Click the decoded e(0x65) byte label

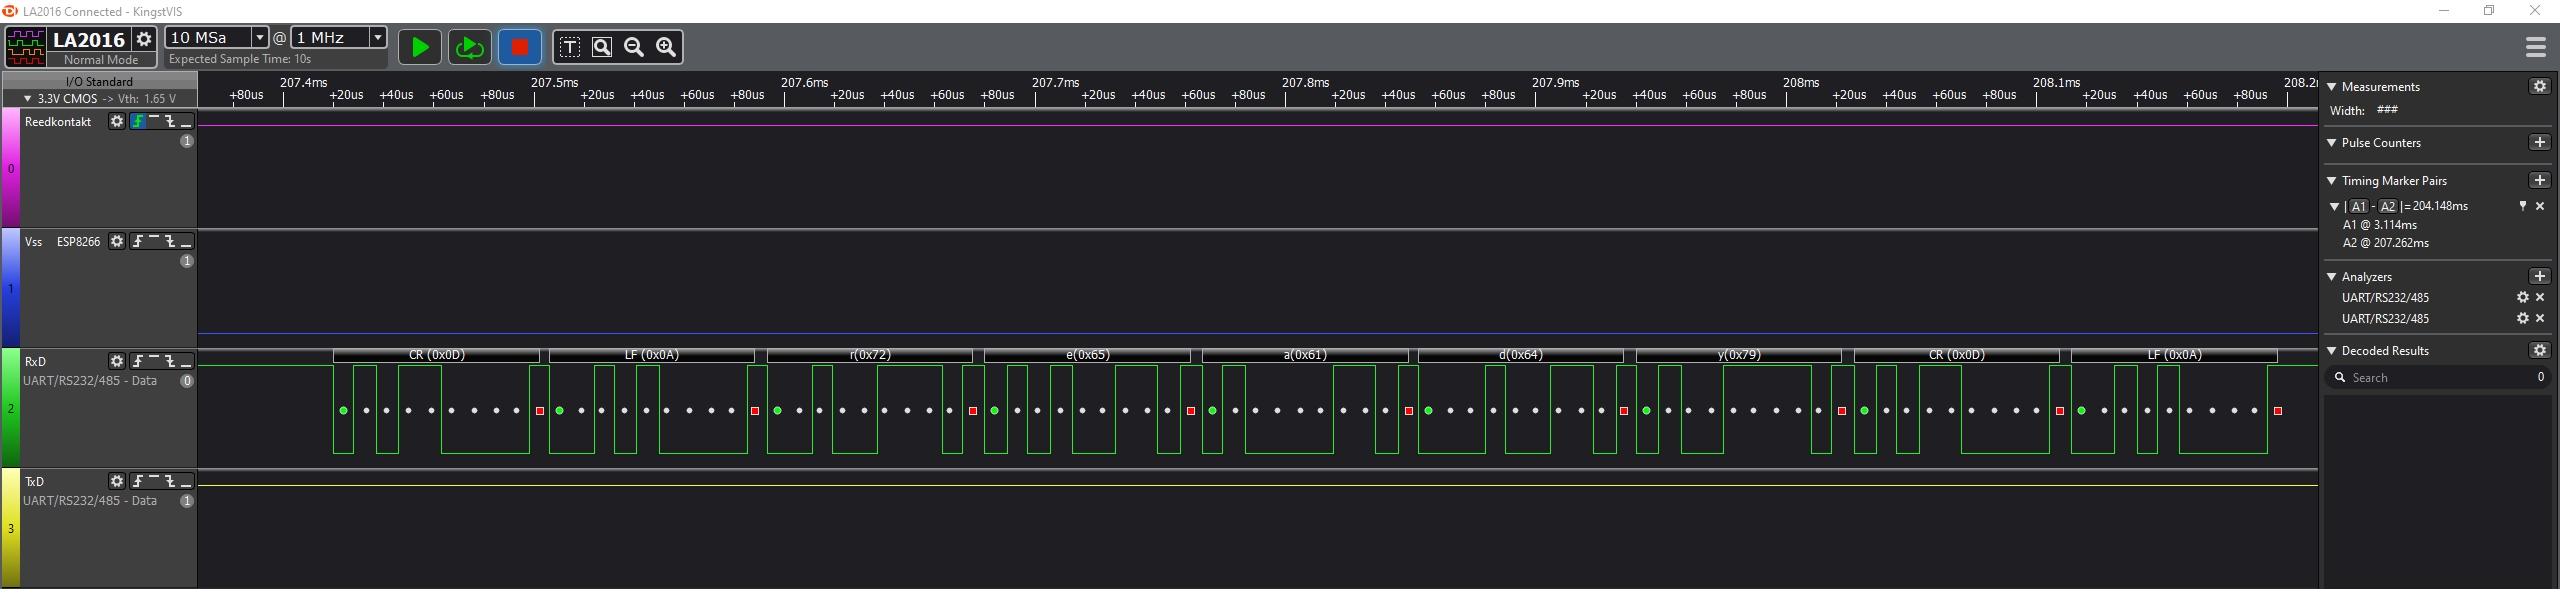(x=1088, y=355)
